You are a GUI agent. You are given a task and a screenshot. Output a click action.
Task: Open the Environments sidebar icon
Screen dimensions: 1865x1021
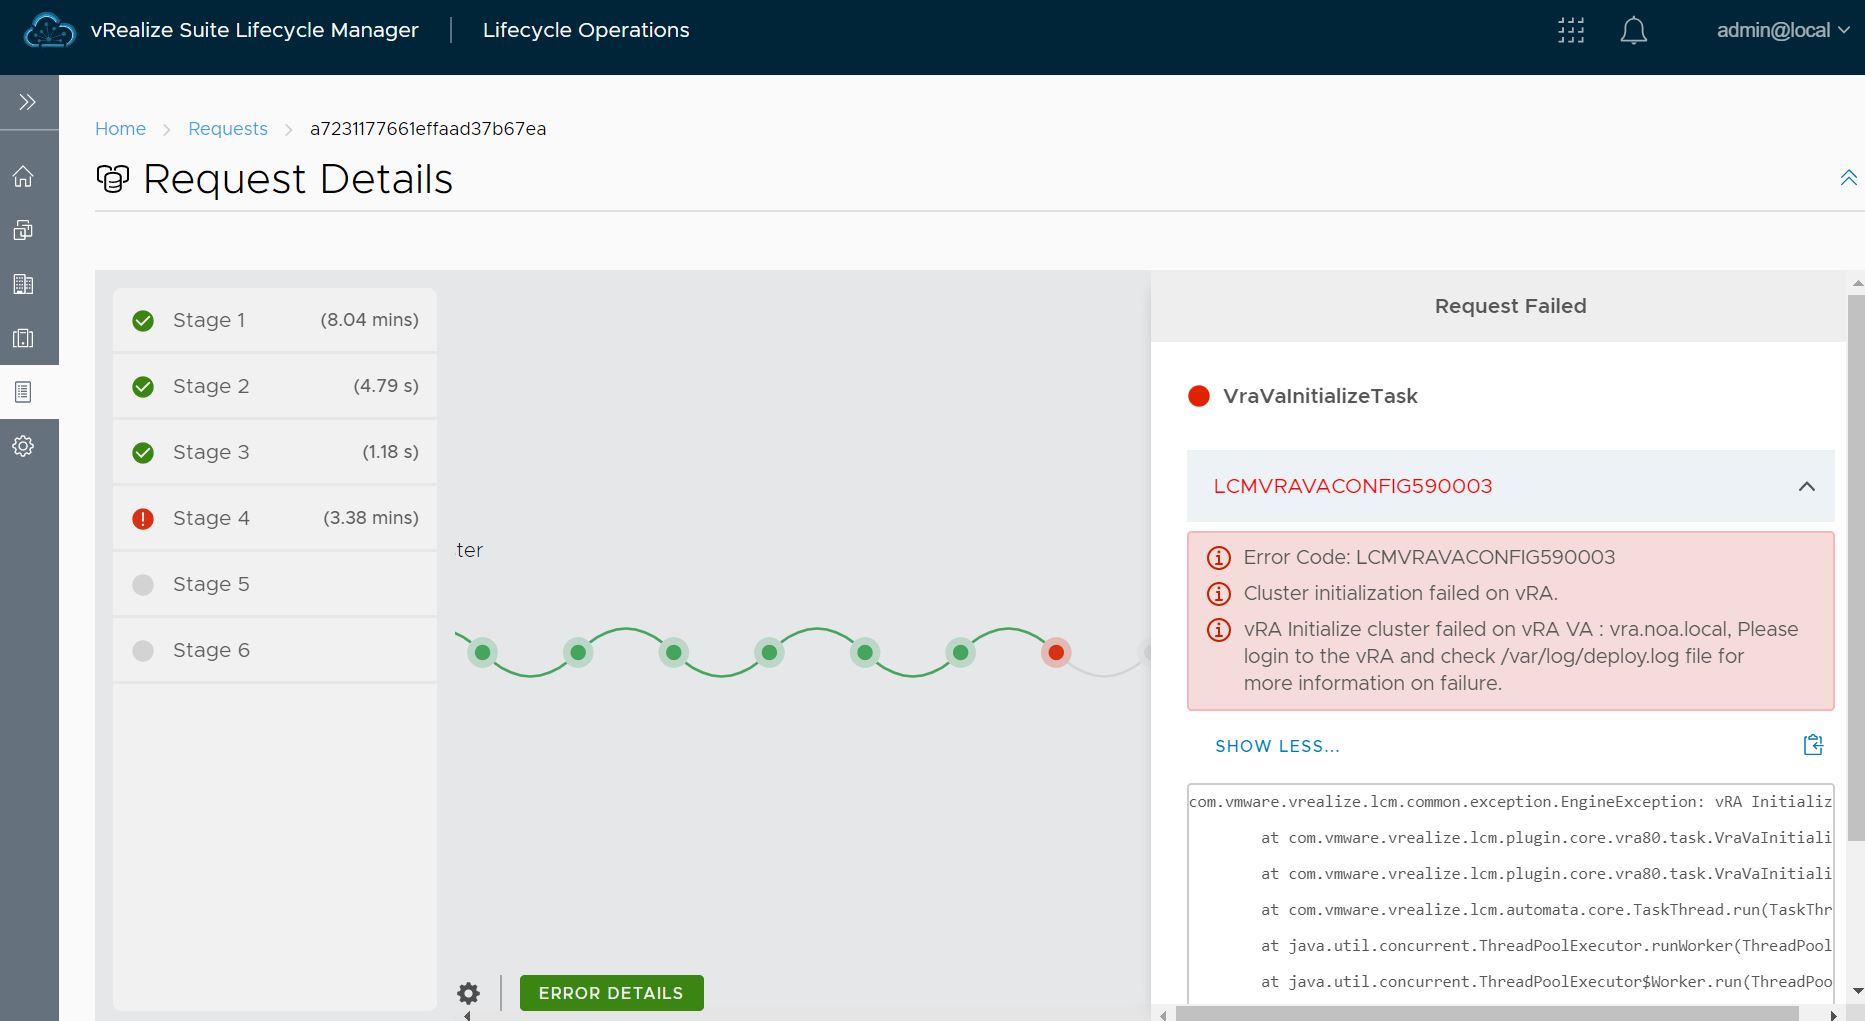(23, 338)
